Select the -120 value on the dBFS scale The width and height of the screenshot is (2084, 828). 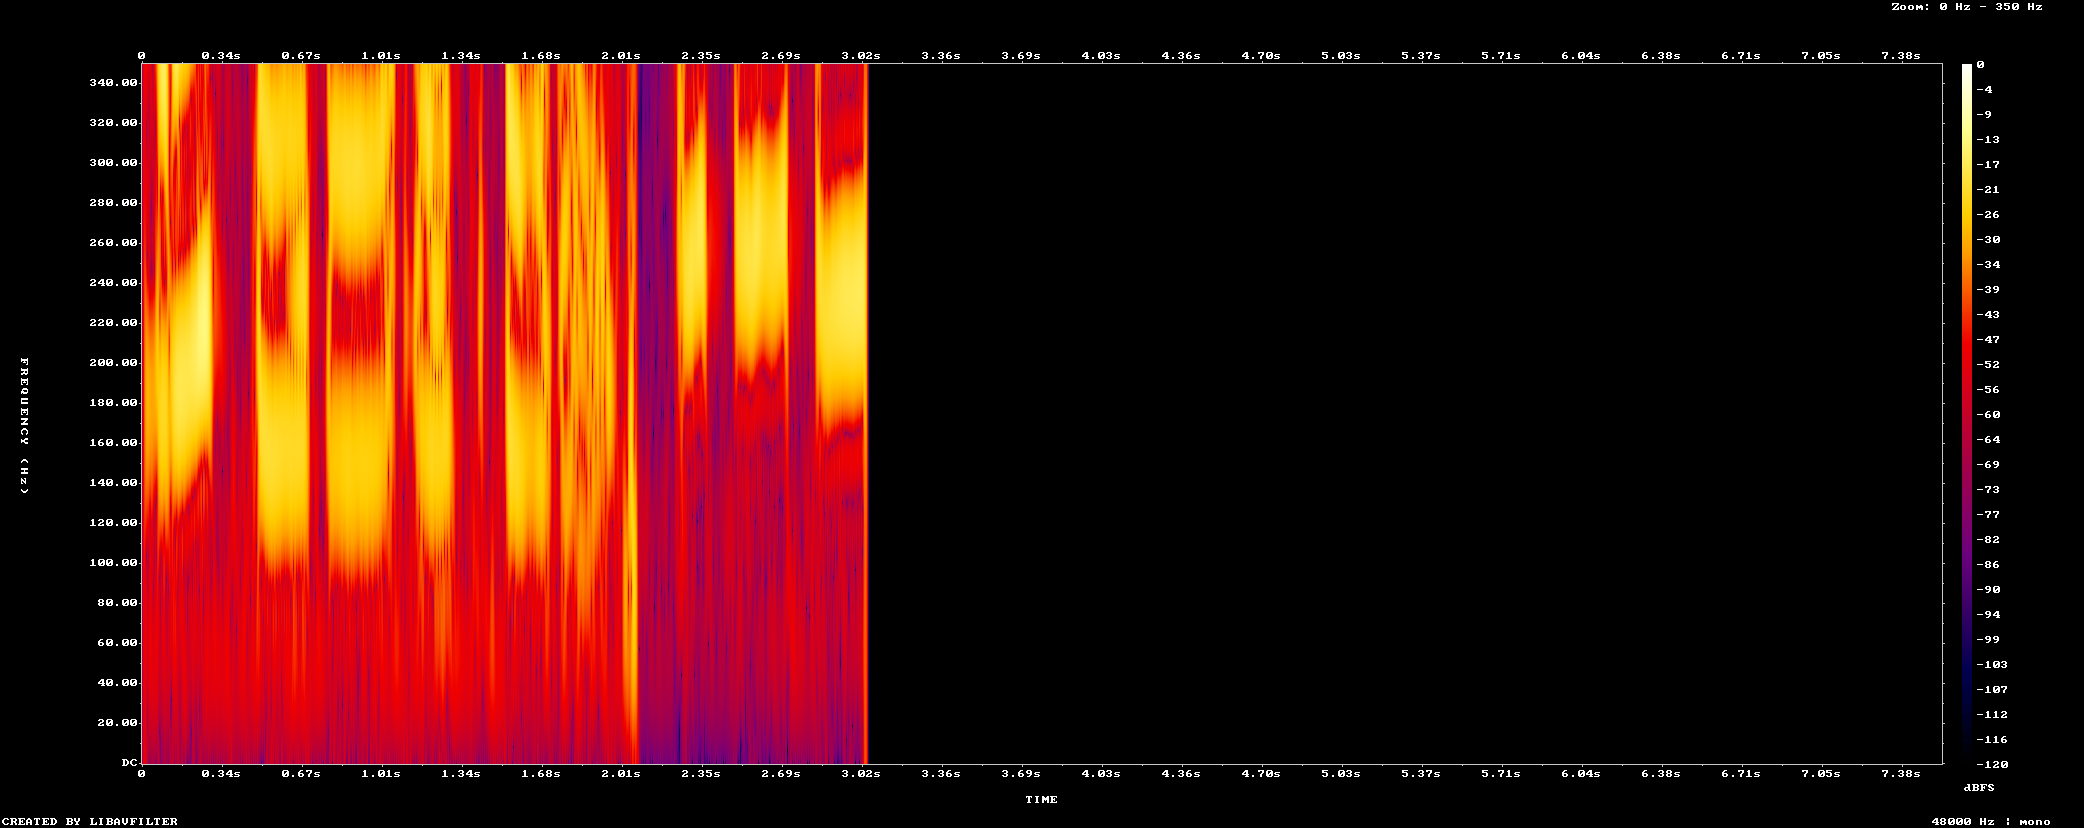tap(1992, 765)
